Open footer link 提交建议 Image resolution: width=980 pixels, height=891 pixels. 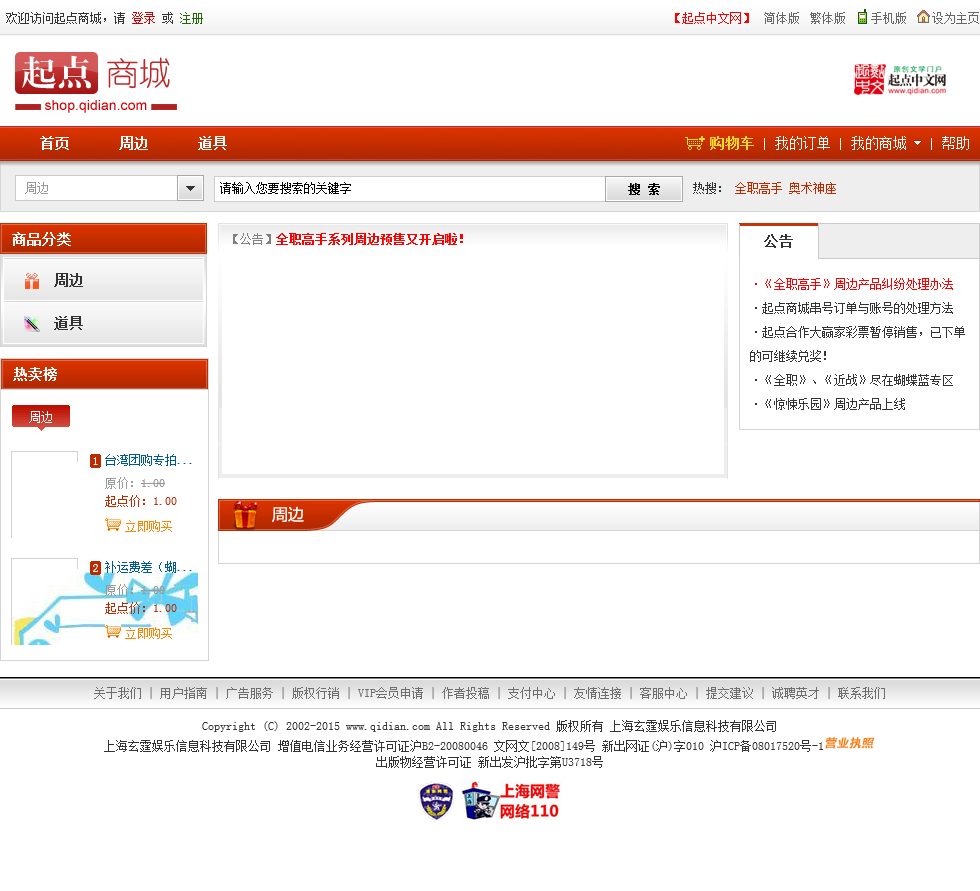pos(729,693)
